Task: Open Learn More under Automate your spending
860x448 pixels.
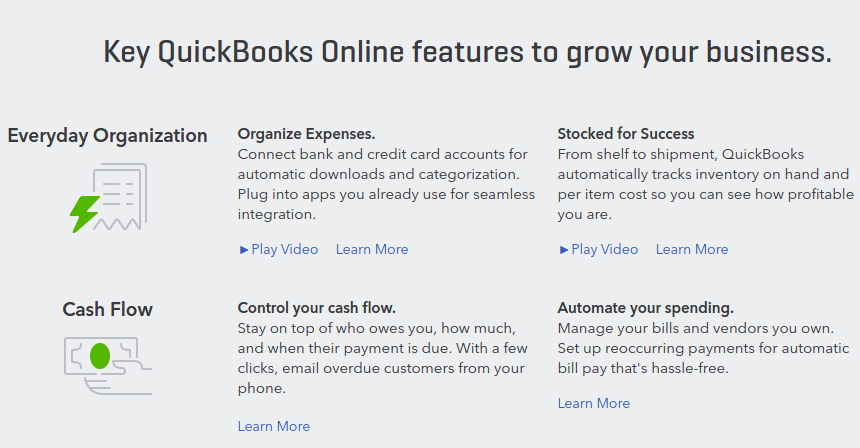Action: pyautogui.click(x=594, y=404)
